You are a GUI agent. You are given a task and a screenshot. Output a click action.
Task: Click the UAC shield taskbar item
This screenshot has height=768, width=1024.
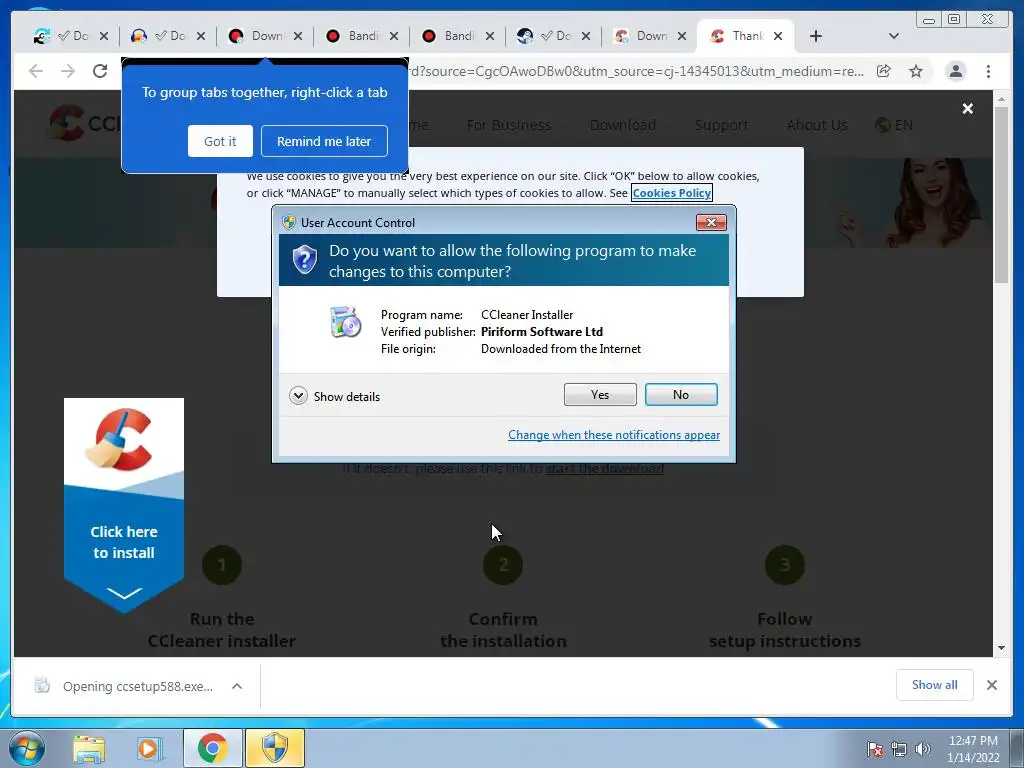click(275, 748)
